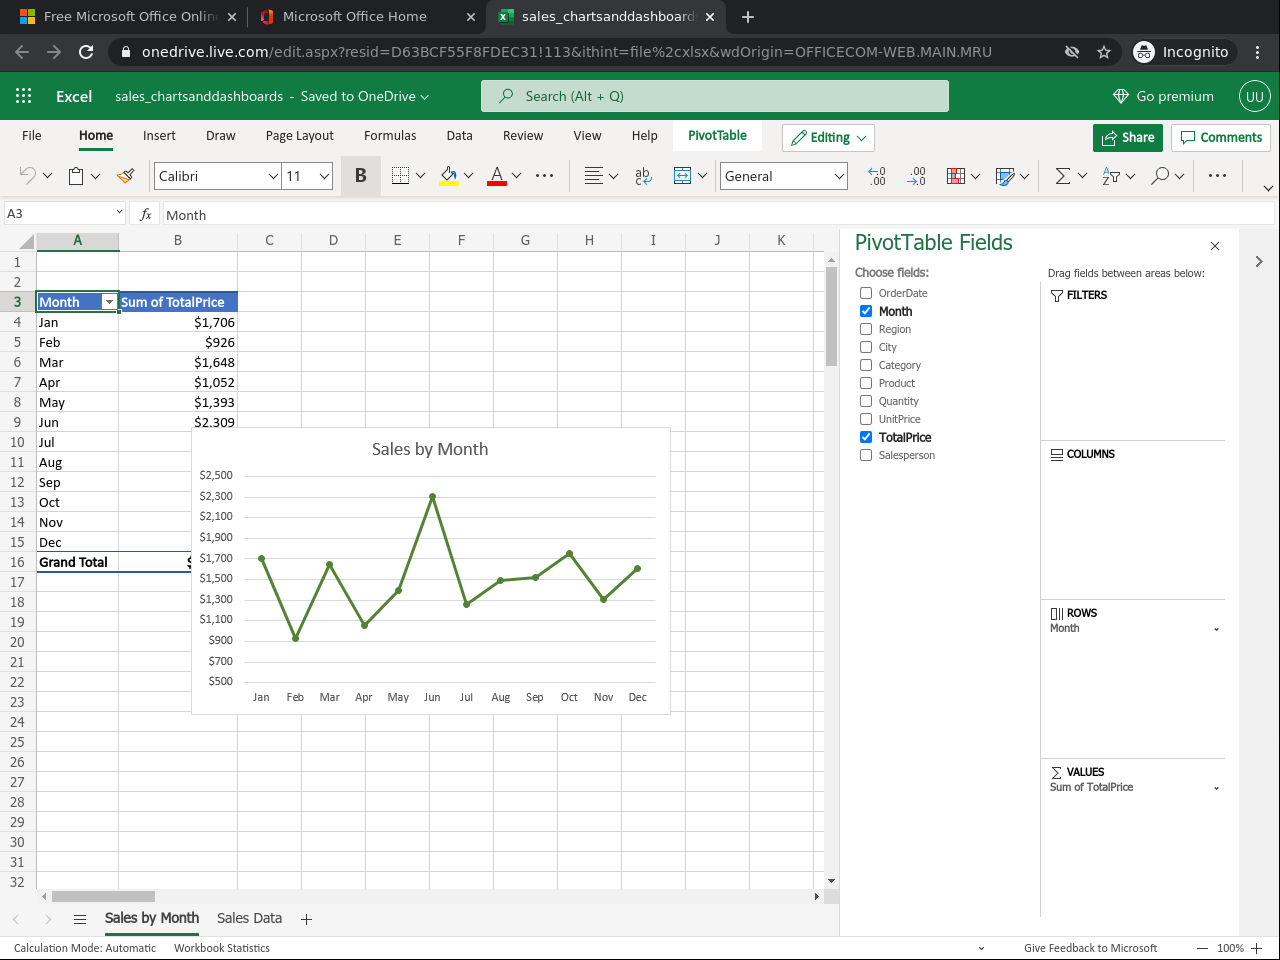
Task: Apply the yellow fill color
Action: point(449,176)
